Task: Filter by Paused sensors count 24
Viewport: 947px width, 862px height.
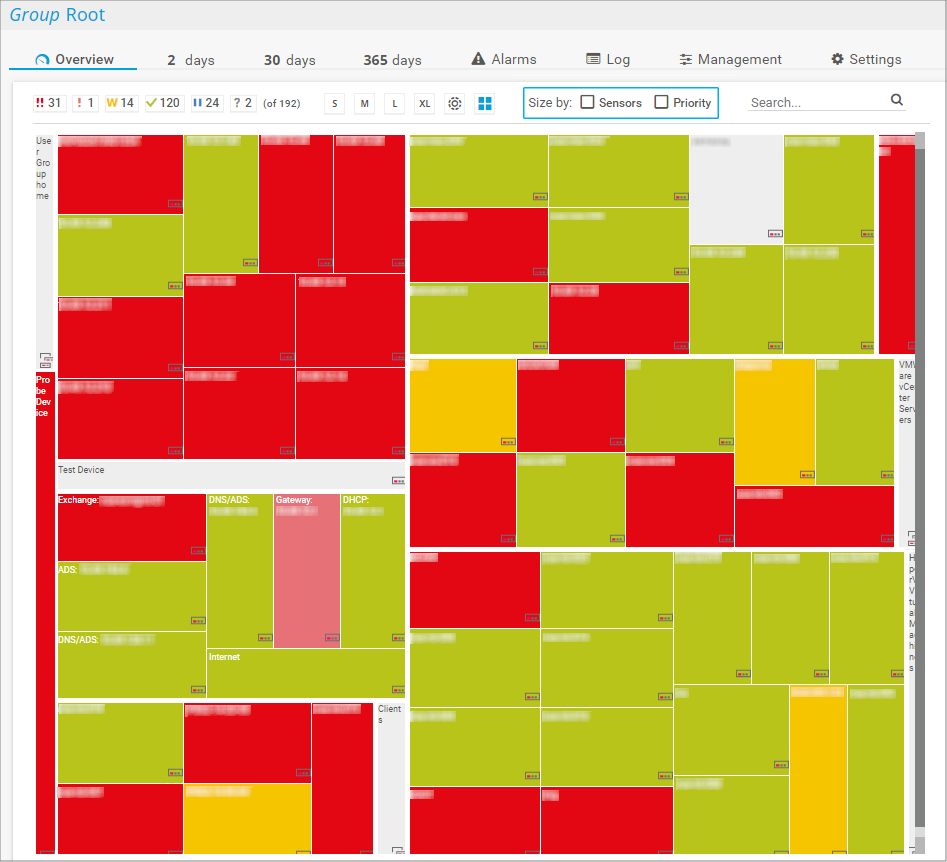Action: click(x=207, y=103)
